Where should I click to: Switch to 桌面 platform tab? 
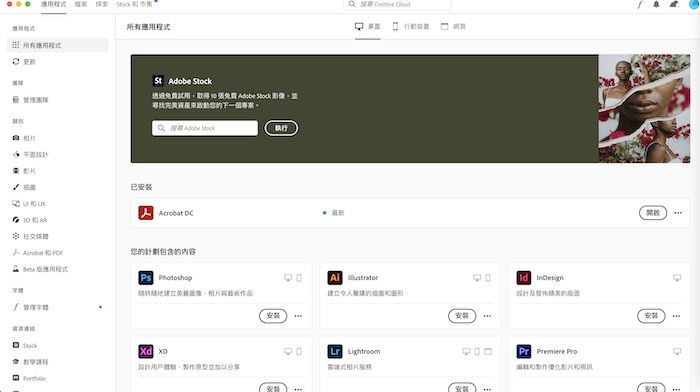368,27
